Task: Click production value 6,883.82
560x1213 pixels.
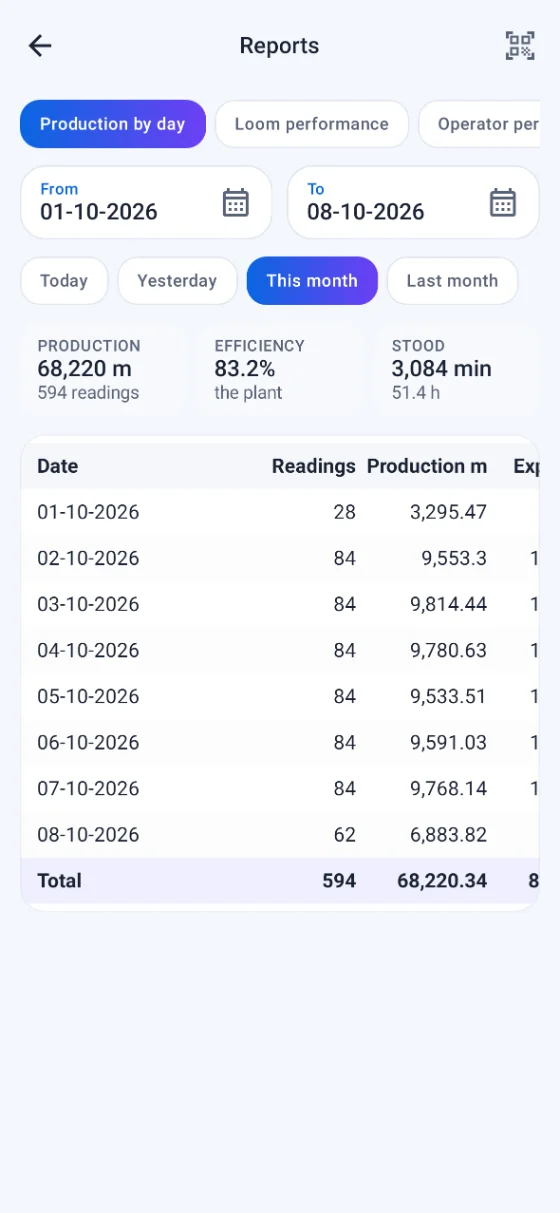Action: (x=448, y=834)
